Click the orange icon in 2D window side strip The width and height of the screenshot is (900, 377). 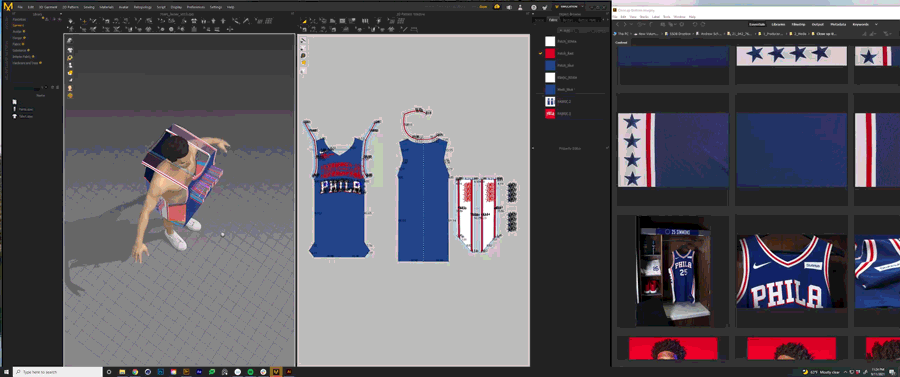(303, 63)
